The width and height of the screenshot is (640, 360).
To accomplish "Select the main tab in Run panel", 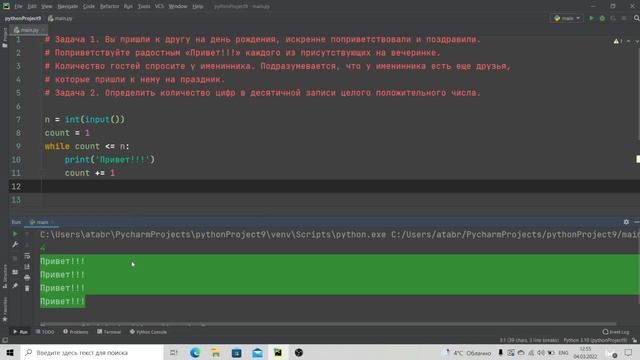I will [x=41, y=222].
